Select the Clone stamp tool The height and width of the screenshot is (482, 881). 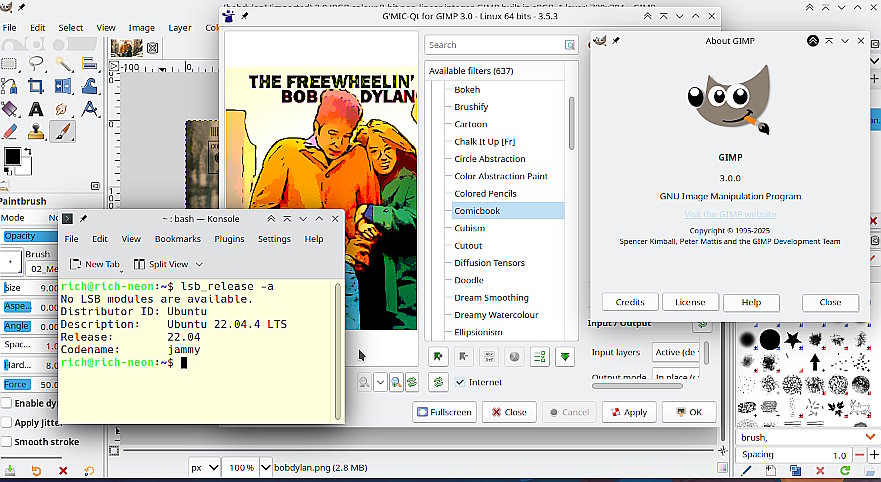click(x=36, y=131)
